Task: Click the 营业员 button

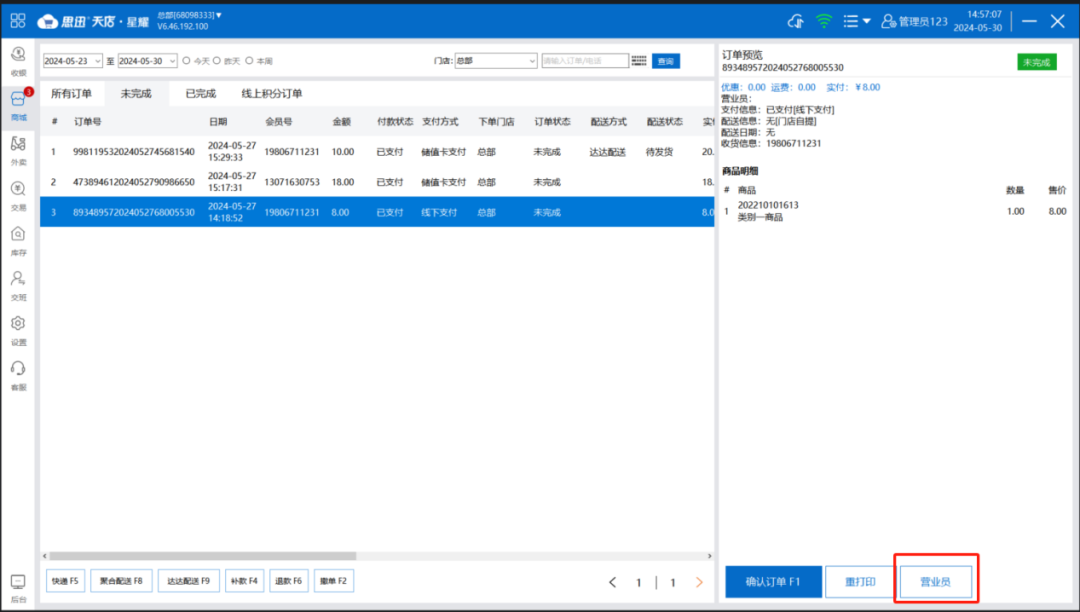Action: pyautogui.click(x=935, y=581)
